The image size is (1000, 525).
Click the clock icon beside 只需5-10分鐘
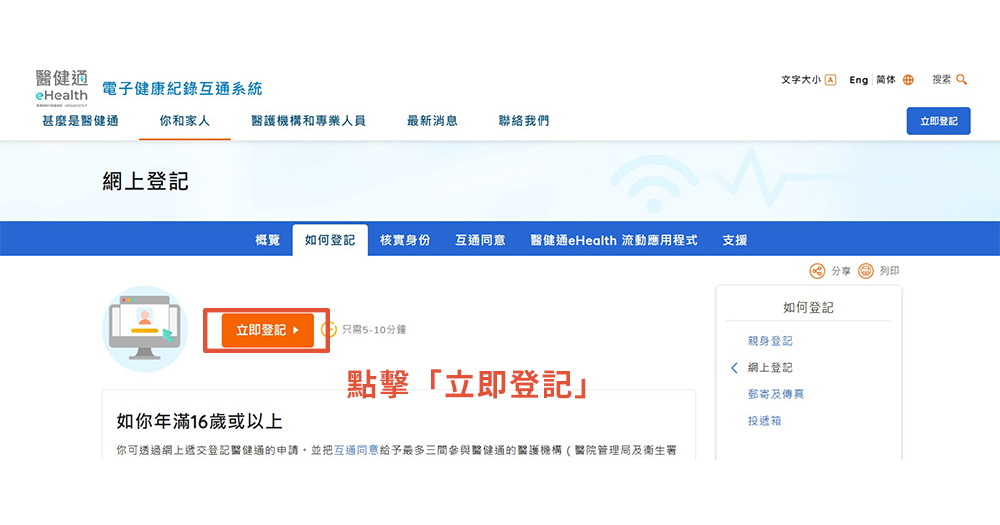point(329,329)
